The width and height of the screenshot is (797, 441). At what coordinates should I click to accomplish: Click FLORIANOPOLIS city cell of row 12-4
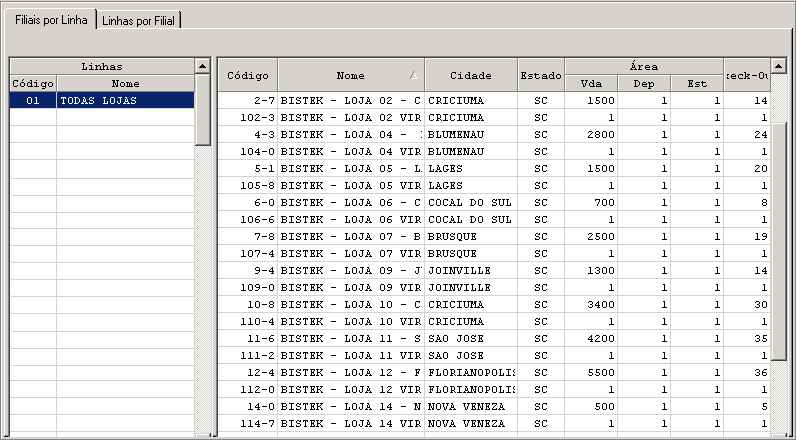click(471, 373)
